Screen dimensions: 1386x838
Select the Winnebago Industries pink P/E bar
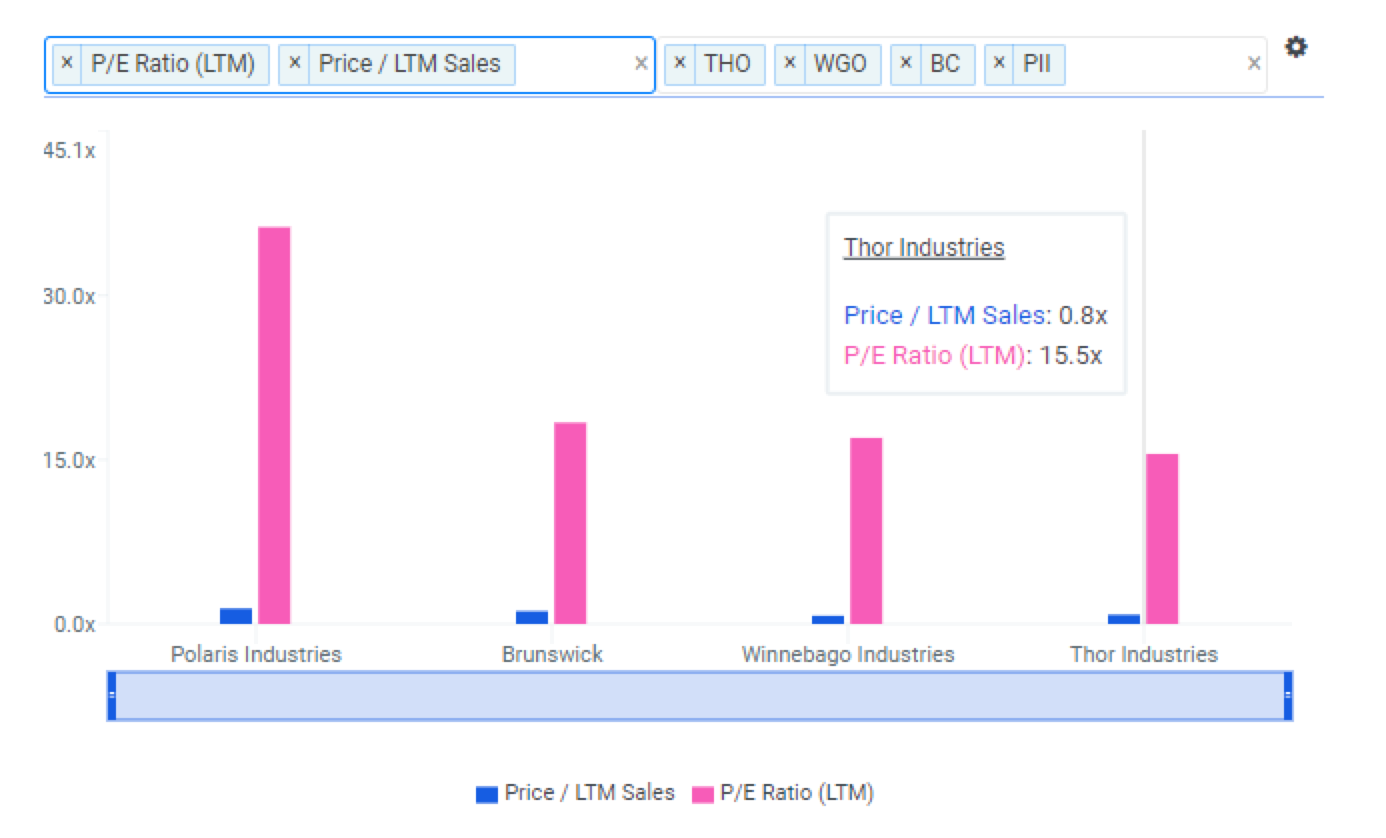pos(866,531)
